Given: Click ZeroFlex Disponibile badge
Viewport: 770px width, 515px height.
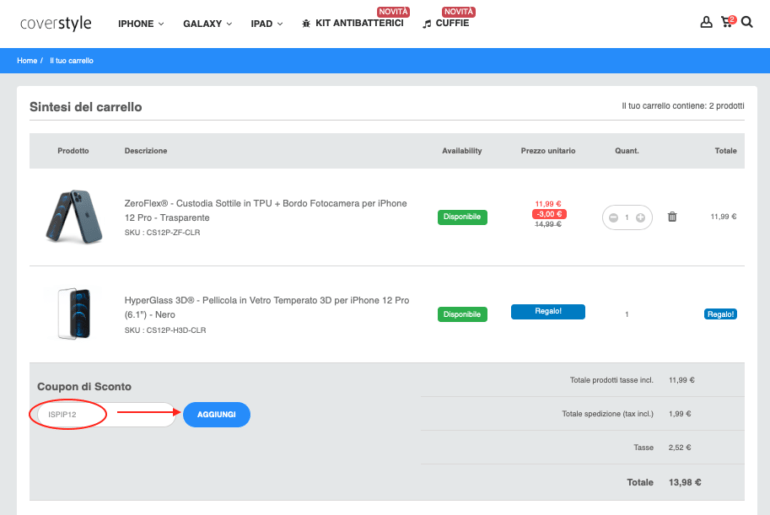Looking at the screenshot, I should (x=462, y=217).
